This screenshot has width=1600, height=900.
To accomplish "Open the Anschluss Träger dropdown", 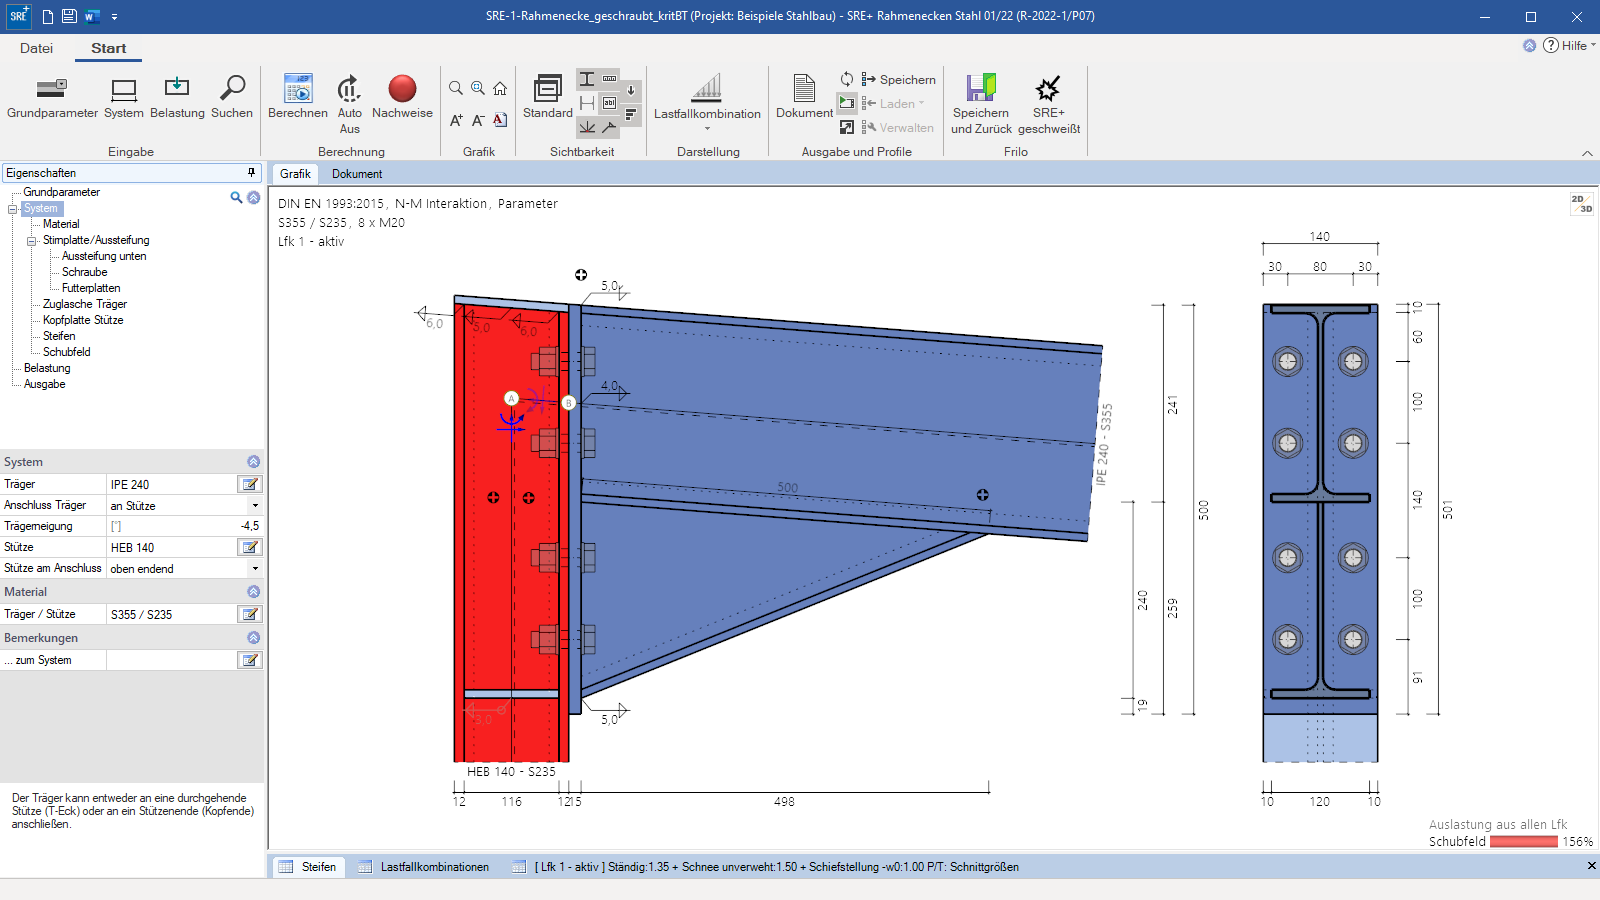I will coord(255,506).
